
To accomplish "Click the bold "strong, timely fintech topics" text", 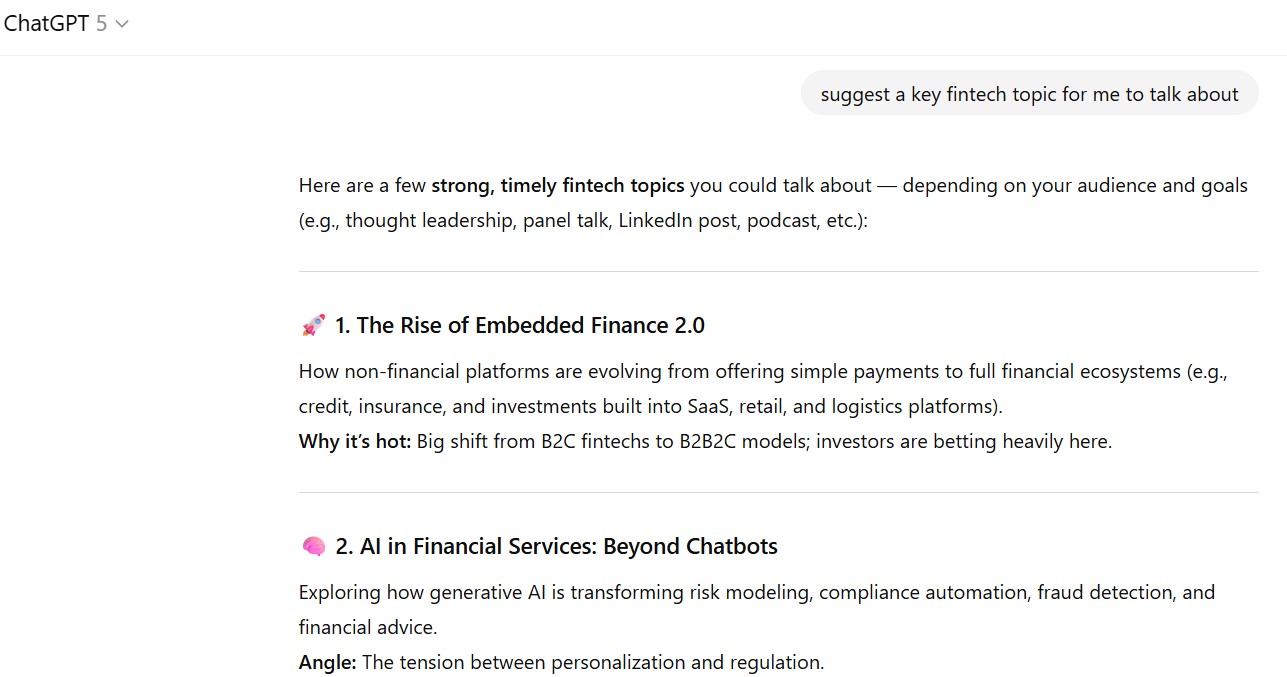I will click(558, 185).
